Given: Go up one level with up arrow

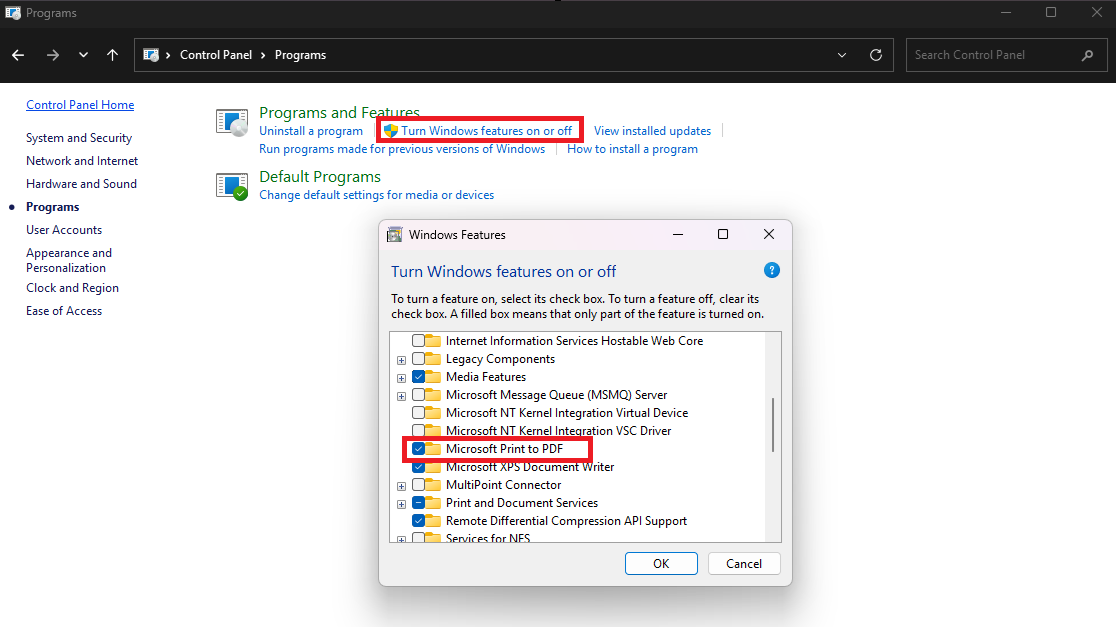Looking at the screenshot, I should (112, 55).
